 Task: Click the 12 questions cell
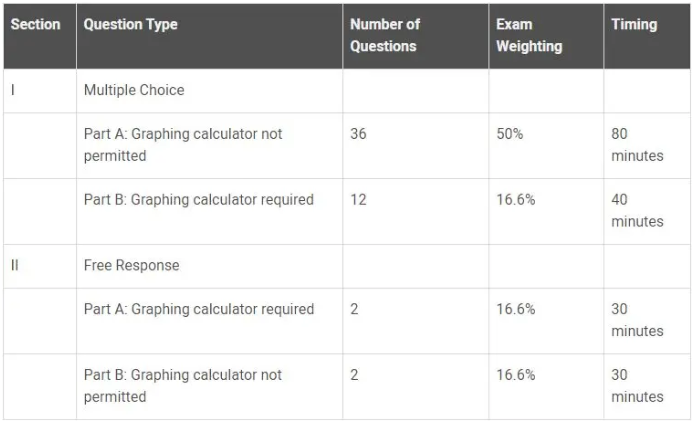pyautogui.click(x=358, y=200)
